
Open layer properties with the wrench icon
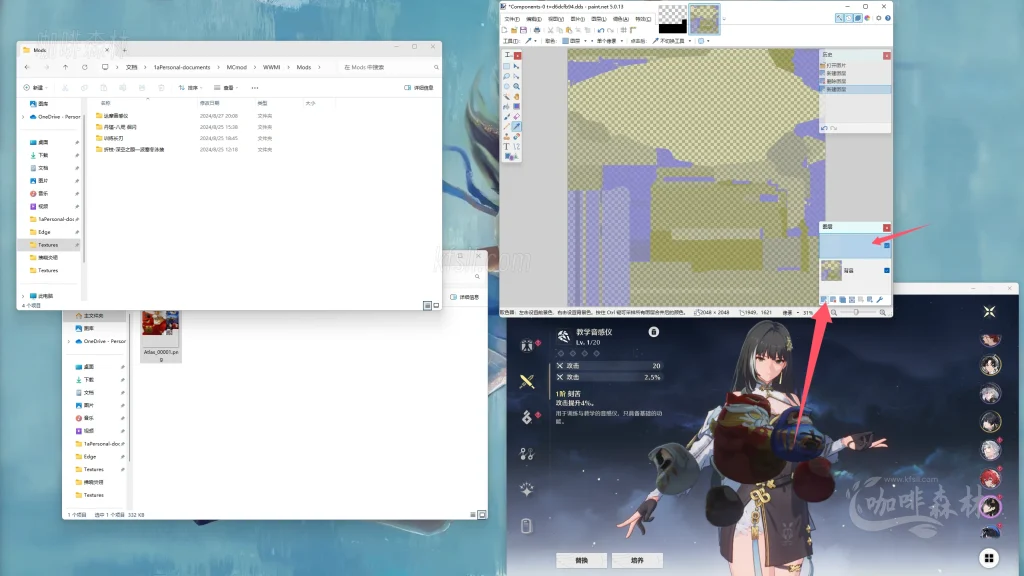tap(879, 300)
